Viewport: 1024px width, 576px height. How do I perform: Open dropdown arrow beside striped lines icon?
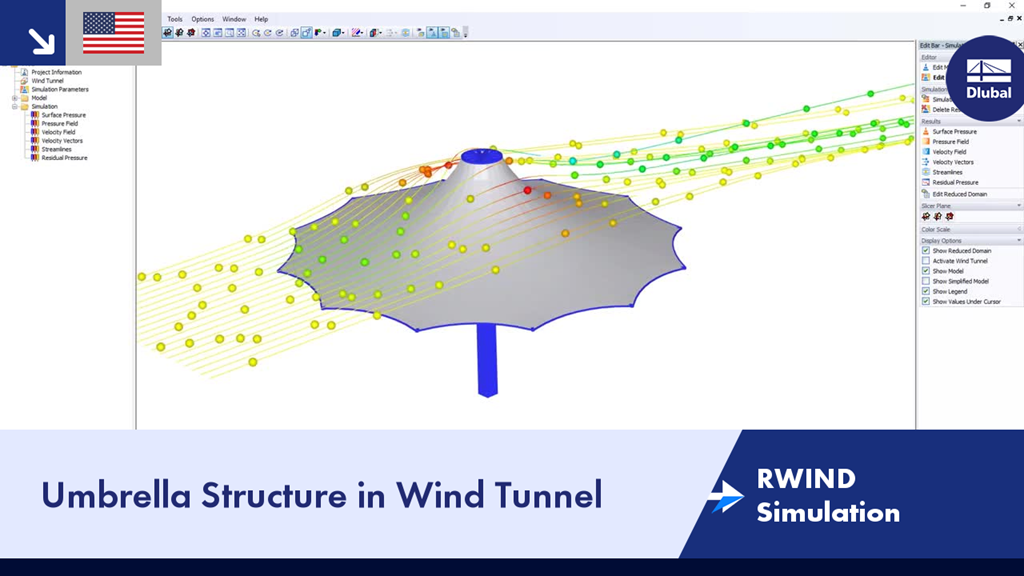(362, 33)
